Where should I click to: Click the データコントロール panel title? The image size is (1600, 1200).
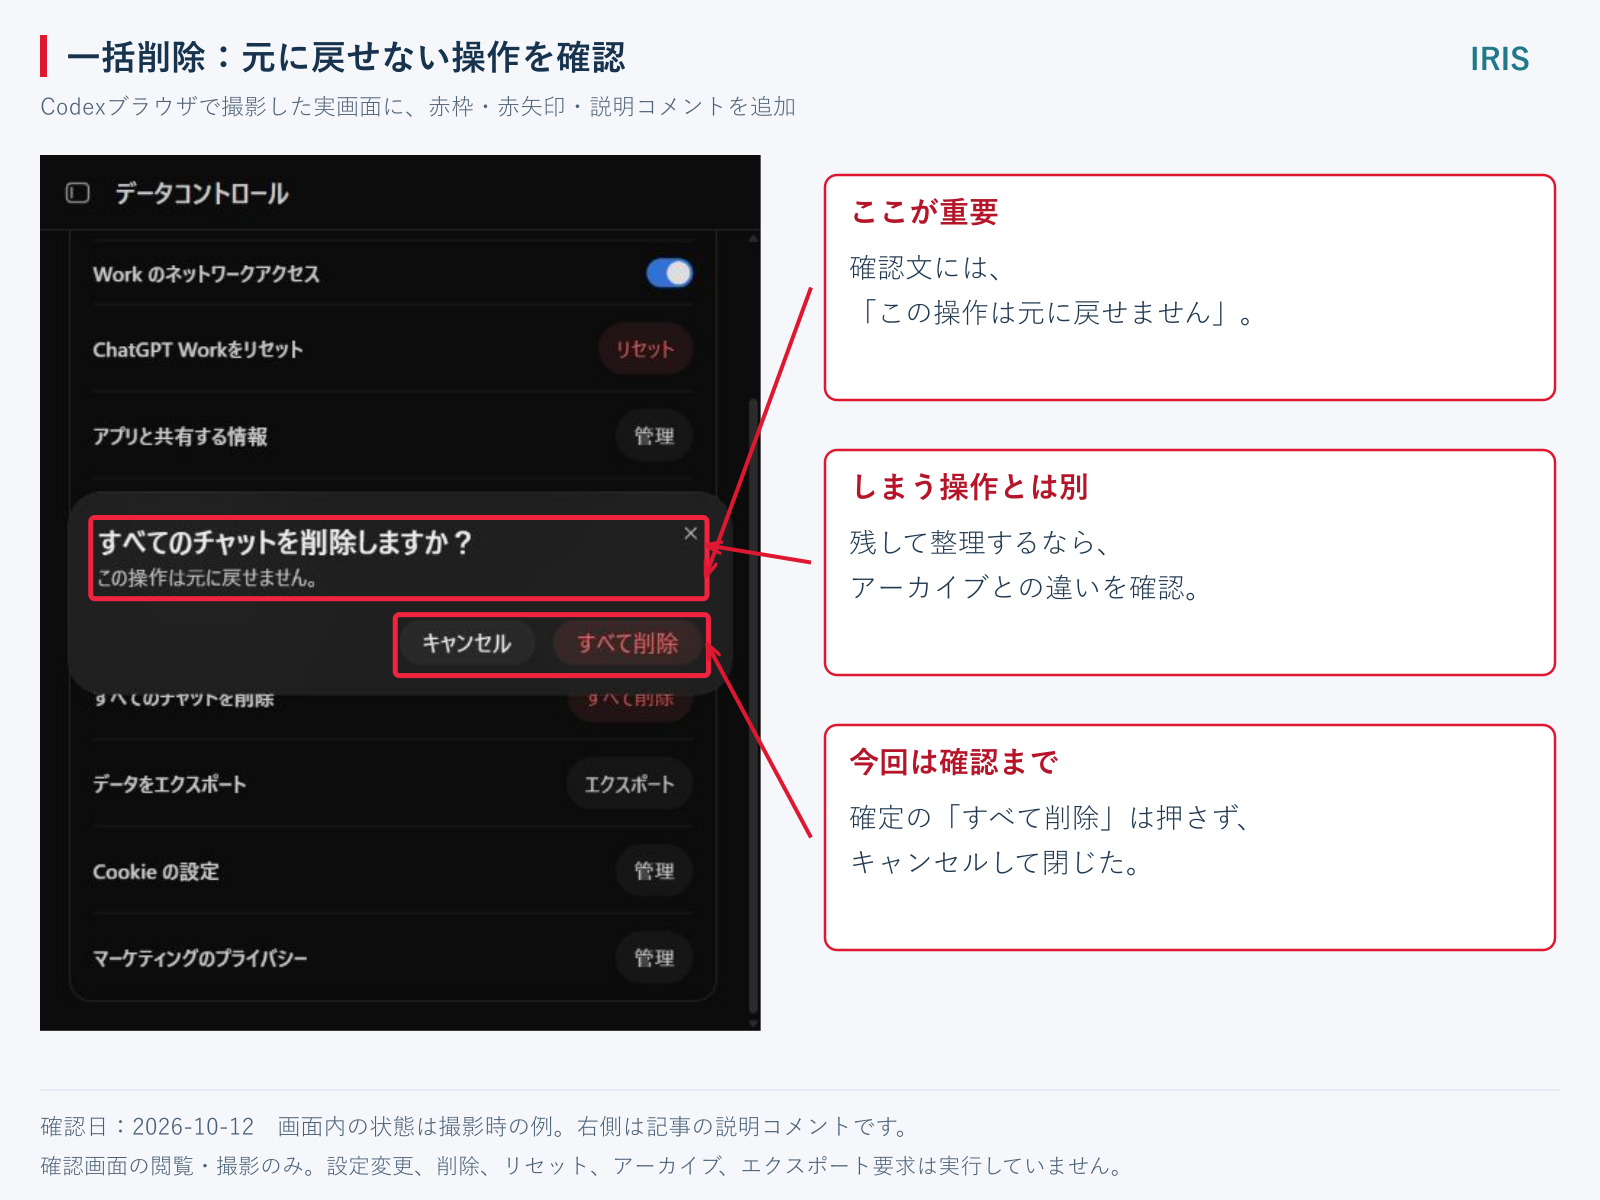202,193
